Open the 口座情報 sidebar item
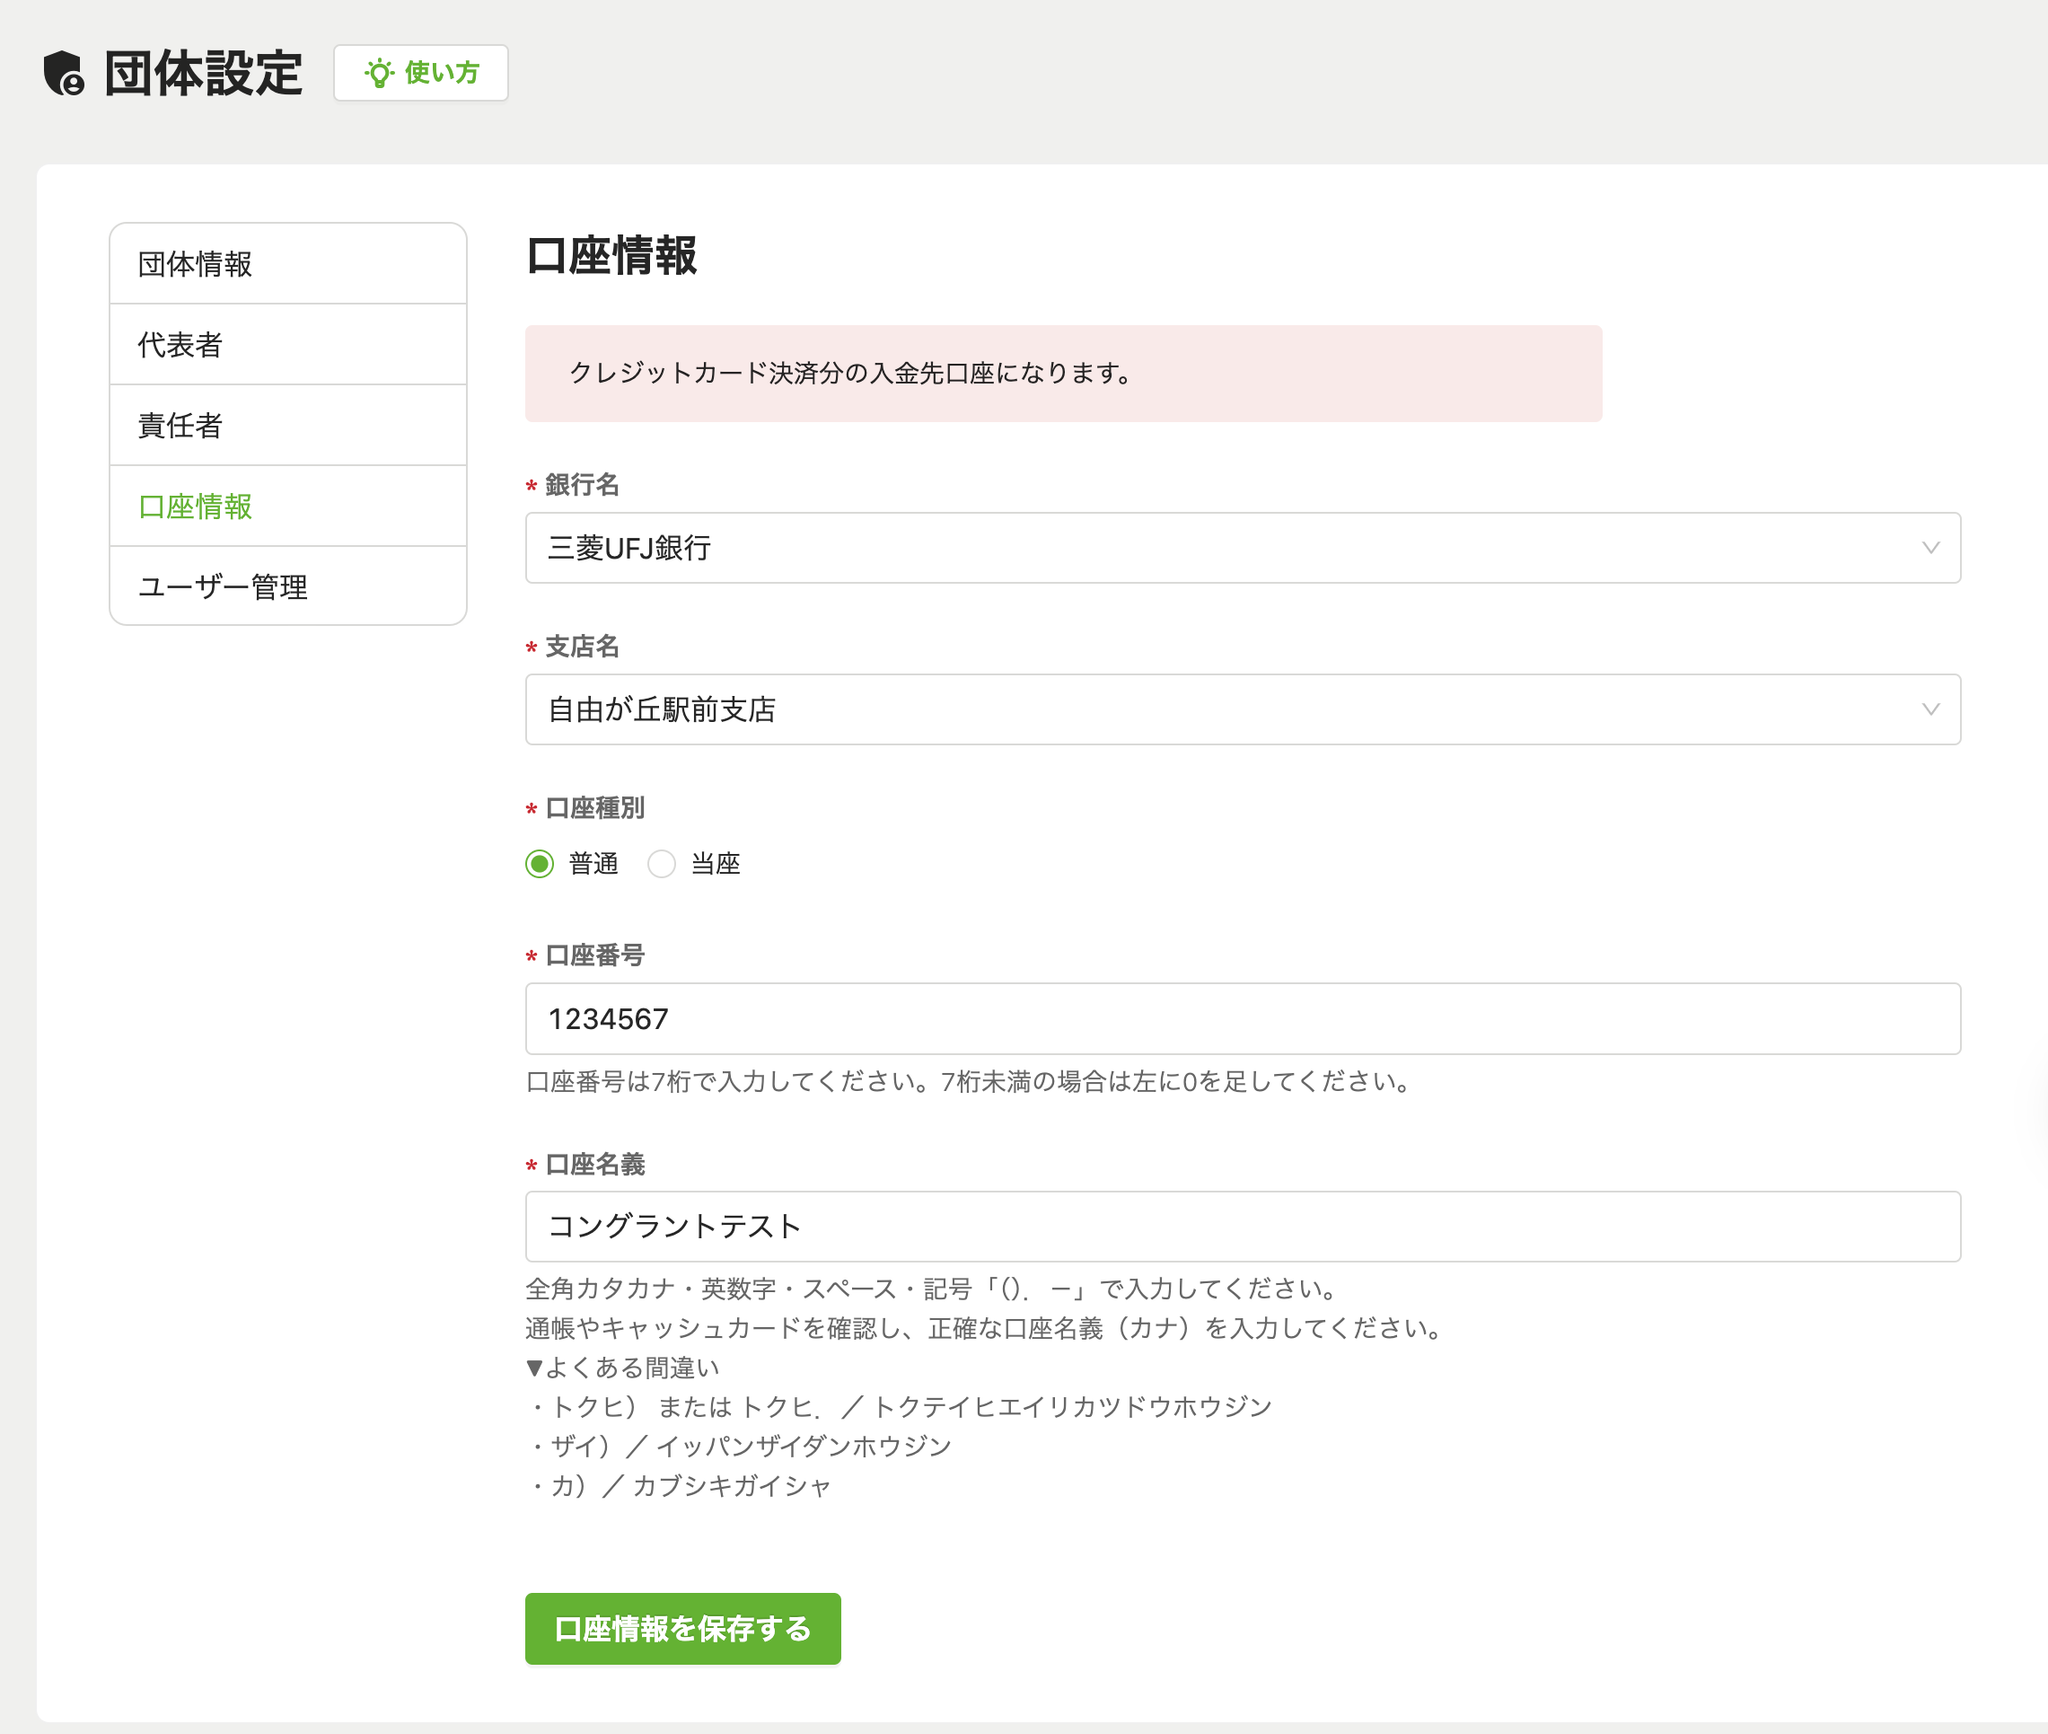The width and height of the screenshot is (2048, 1734). coord(288,507)
